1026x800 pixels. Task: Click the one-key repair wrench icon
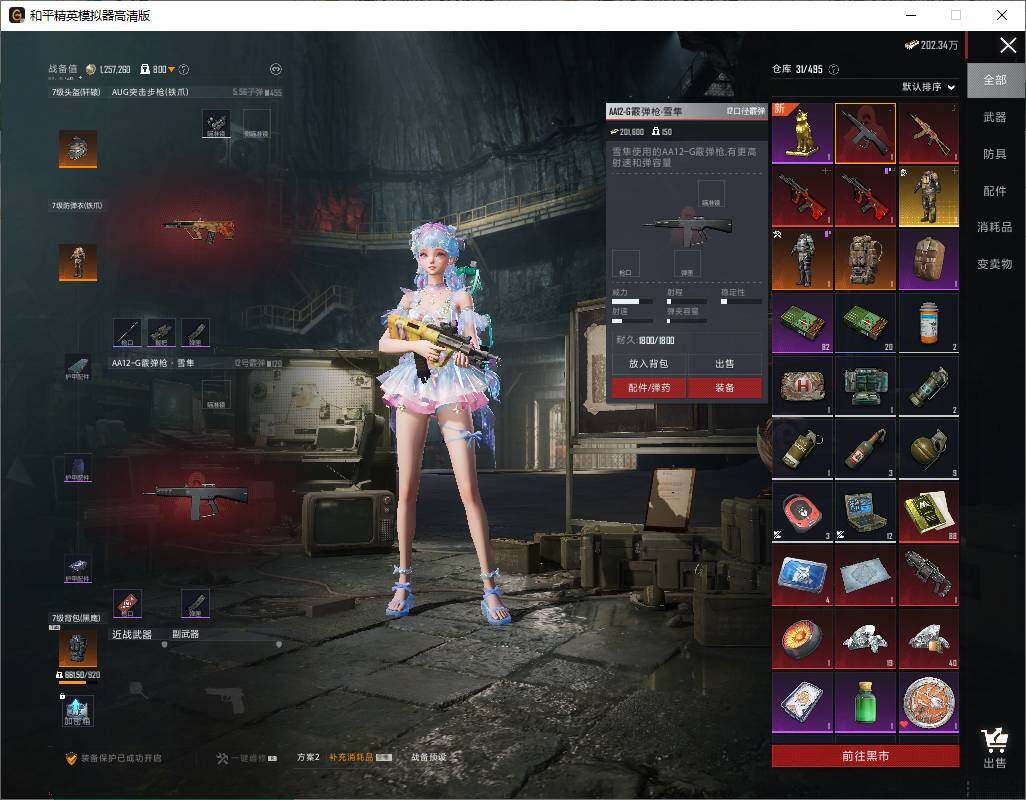coord(222,758)
